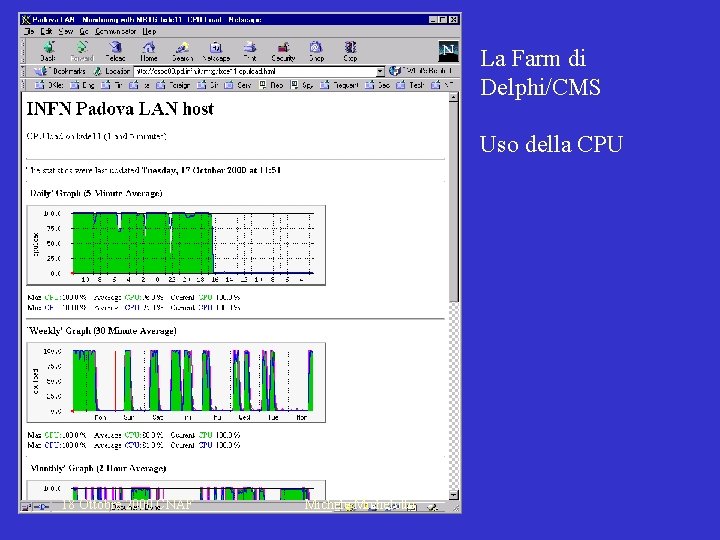
Task: Click the Location page-proxy icon
Action: coord(97,71)
